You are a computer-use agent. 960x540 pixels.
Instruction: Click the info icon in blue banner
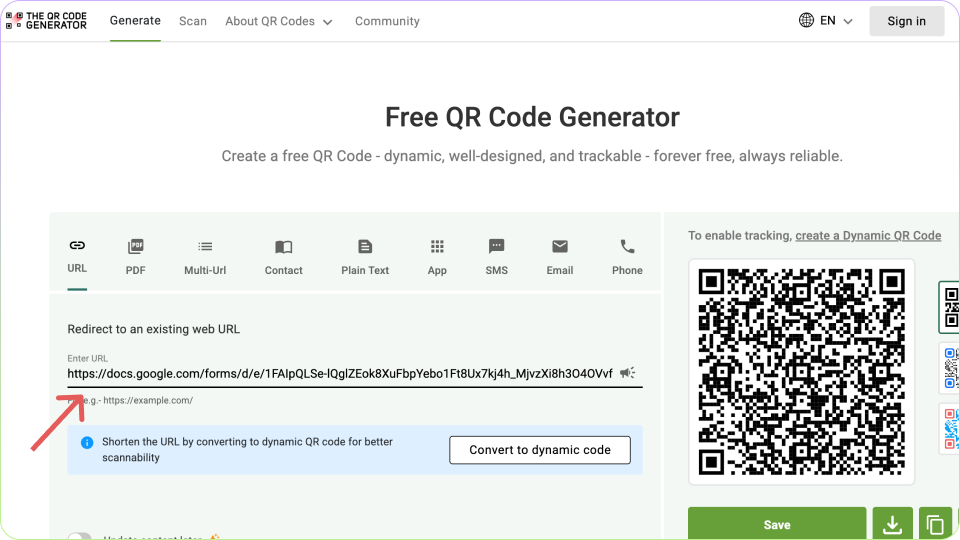point(87,442)
